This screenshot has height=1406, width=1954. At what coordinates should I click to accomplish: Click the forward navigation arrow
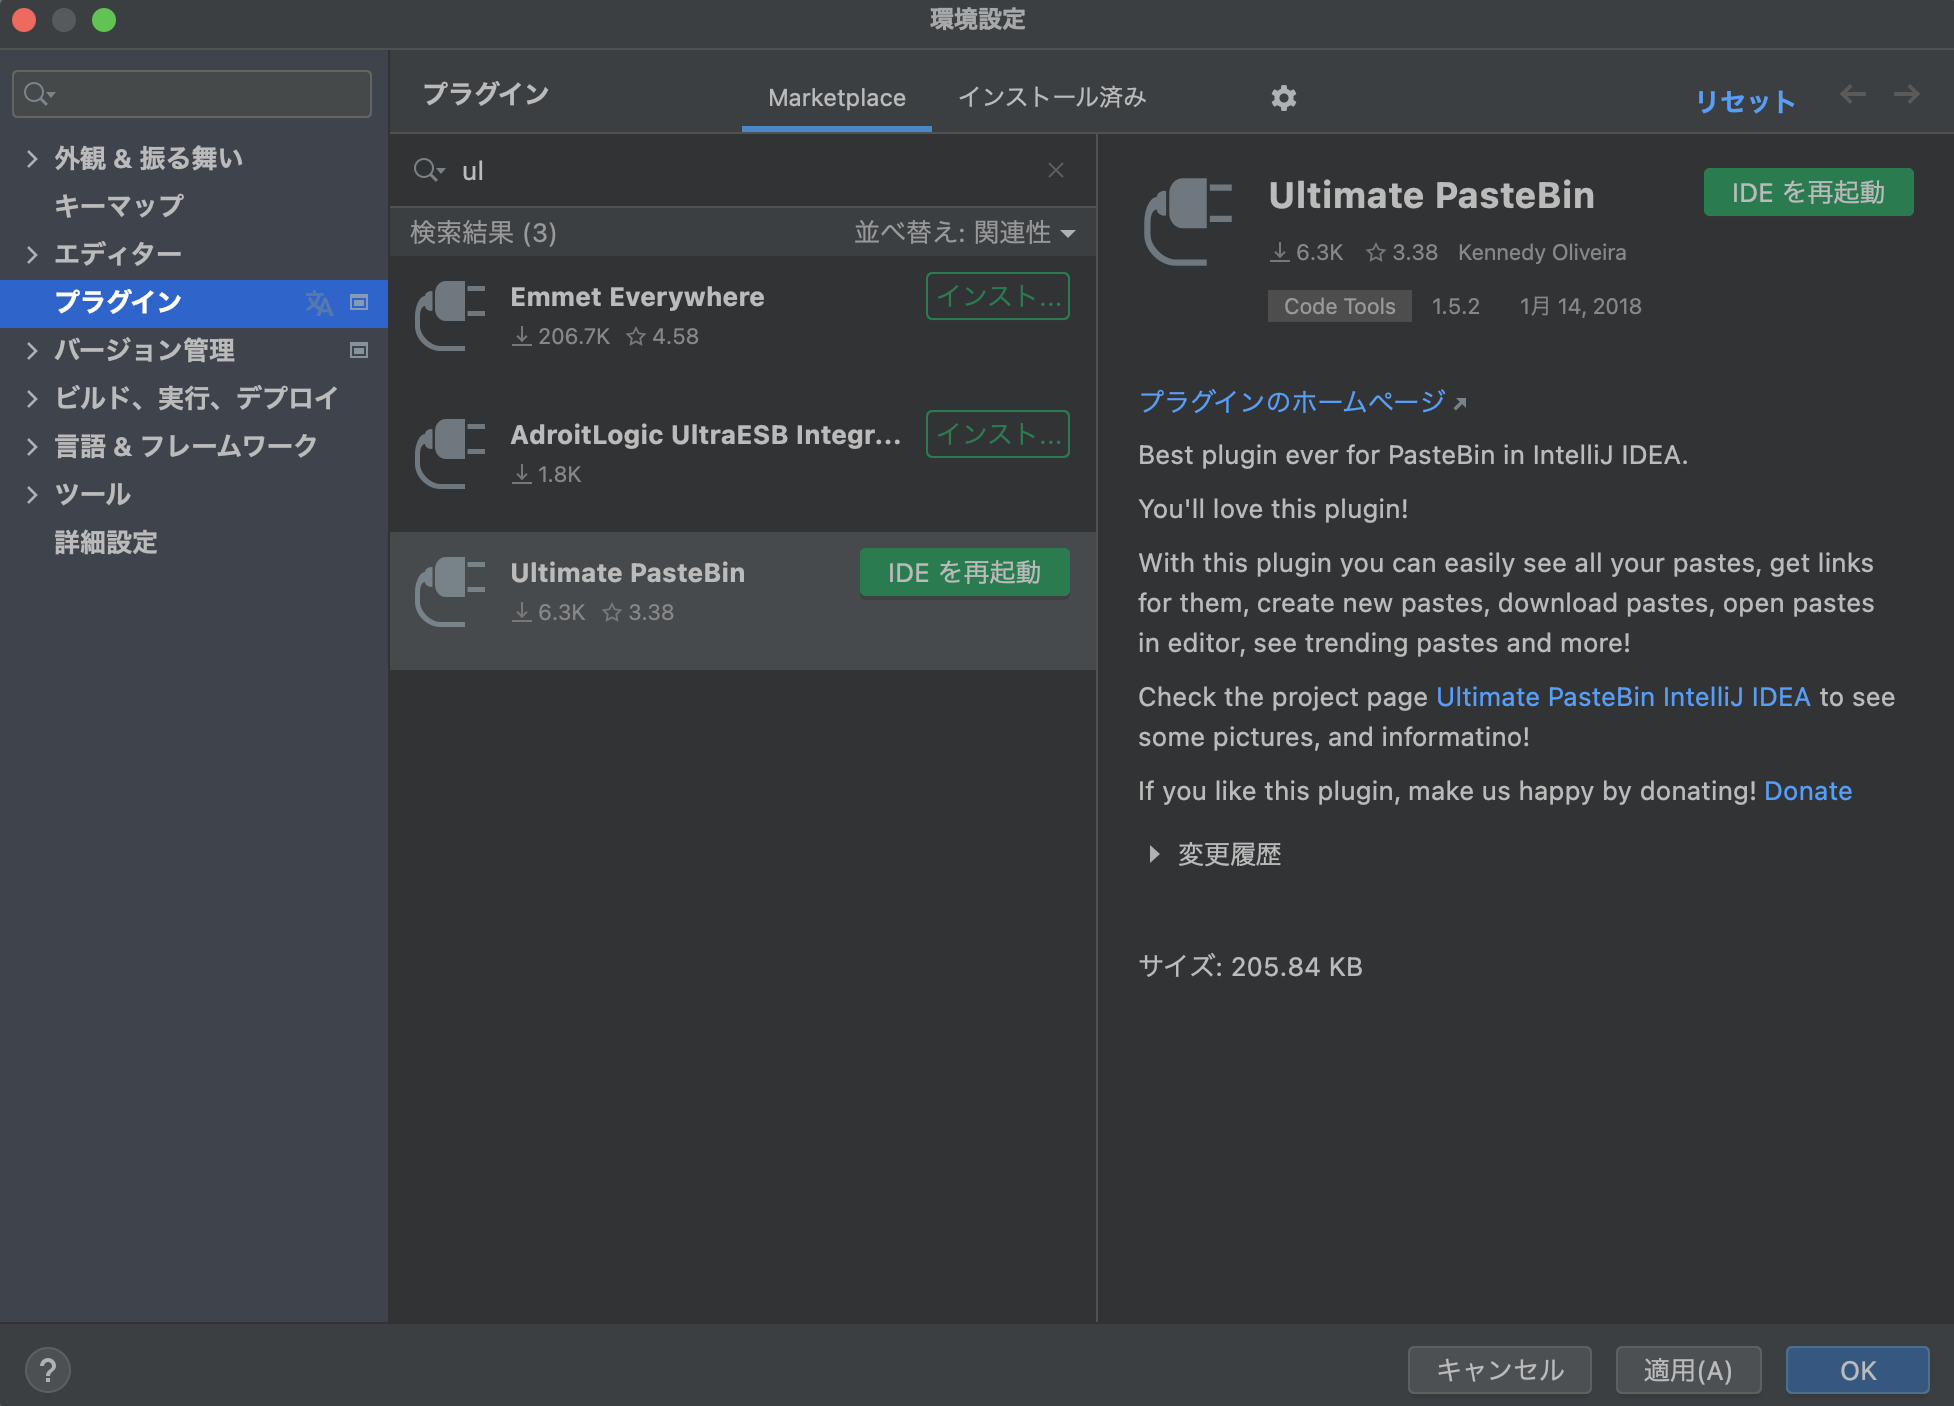(1906, 94)
